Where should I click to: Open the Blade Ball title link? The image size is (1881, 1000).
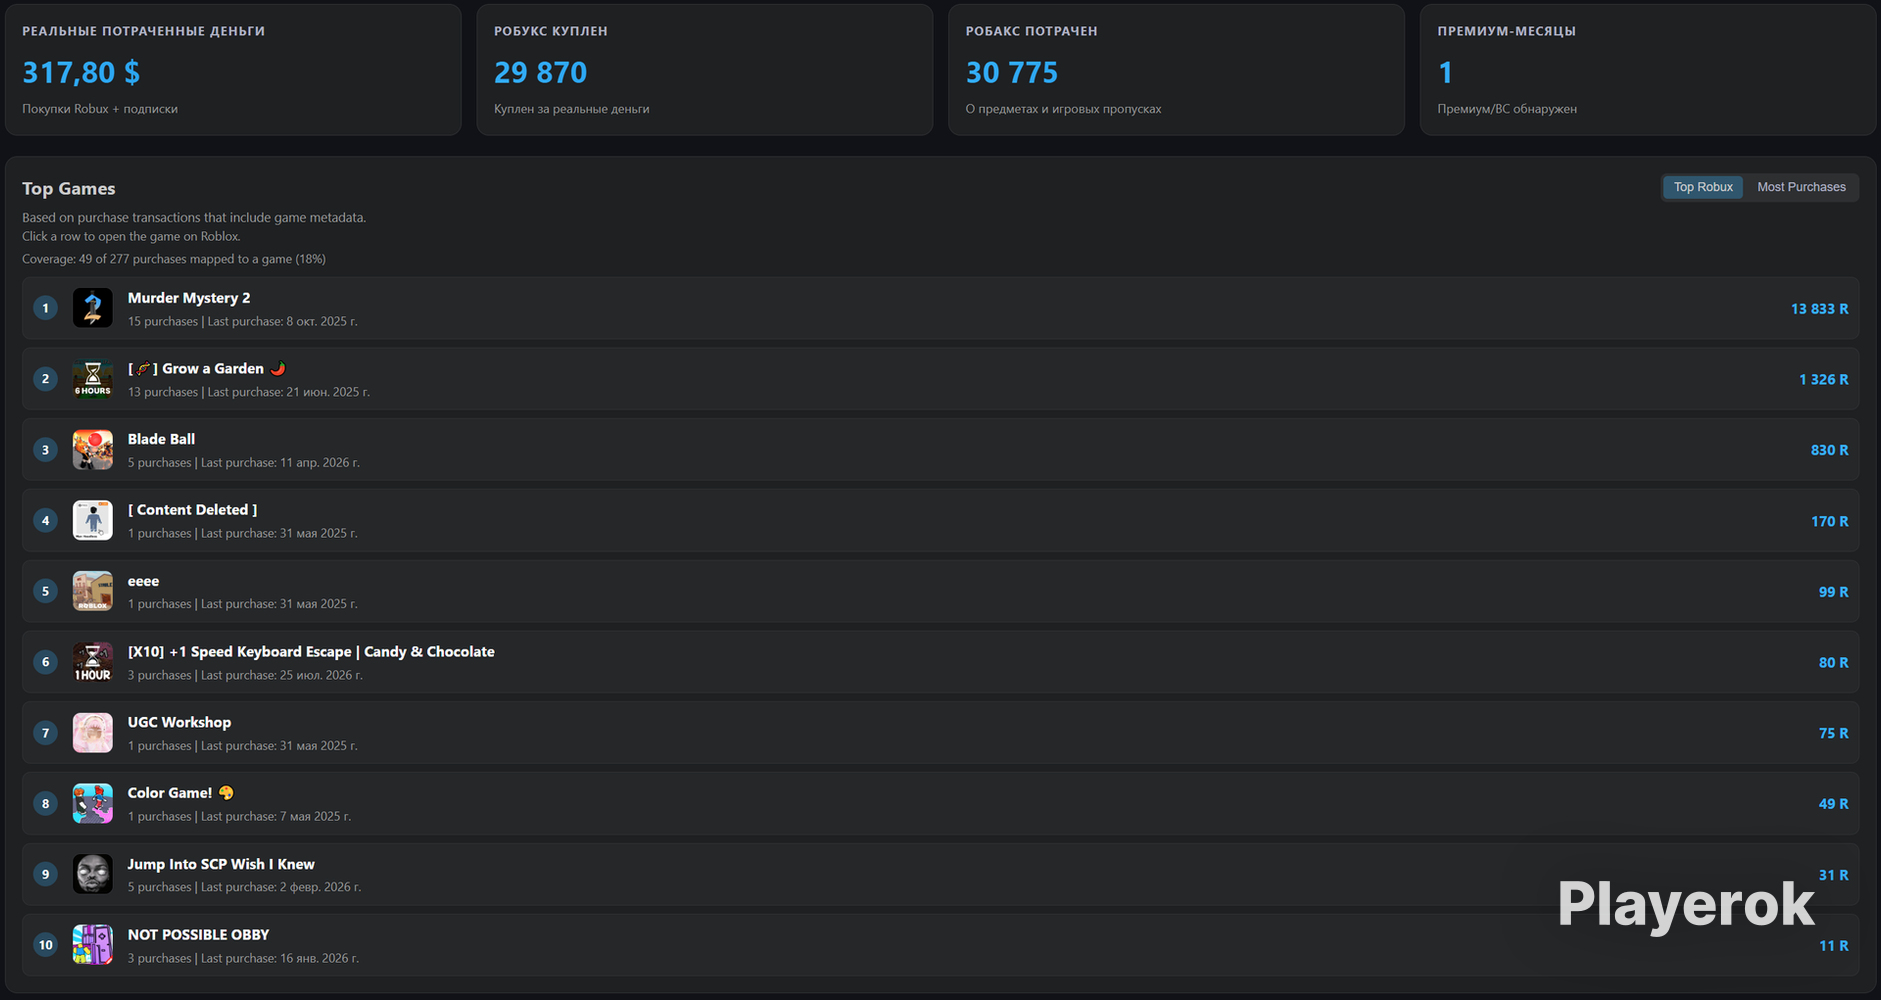(x=161, y=439)
